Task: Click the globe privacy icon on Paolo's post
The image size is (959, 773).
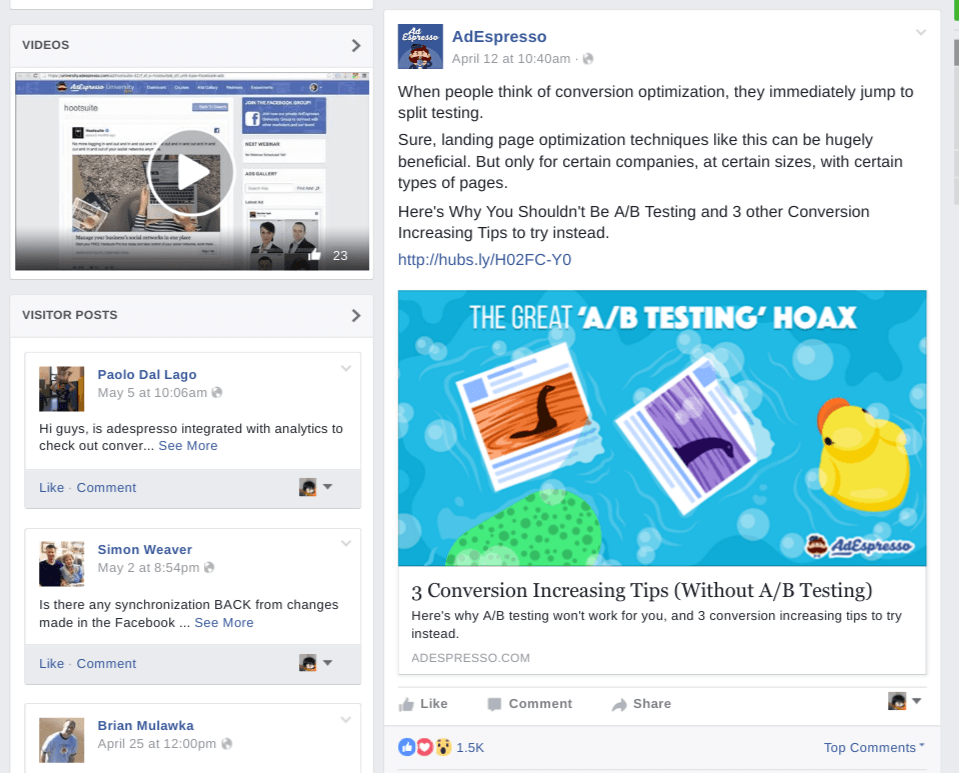Action: point(217,393)
